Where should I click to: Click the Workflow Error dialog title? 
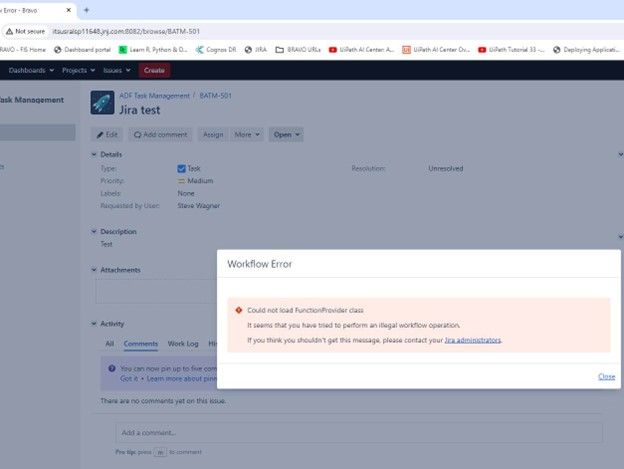pos(259,264)
